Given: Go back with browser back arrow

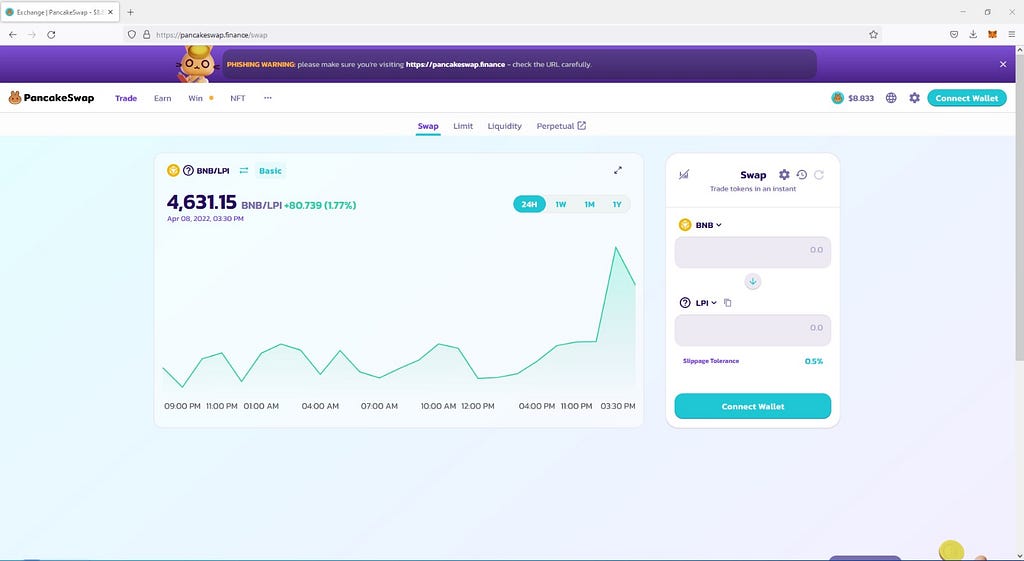Looking at the screenshot, I should 12,35.
